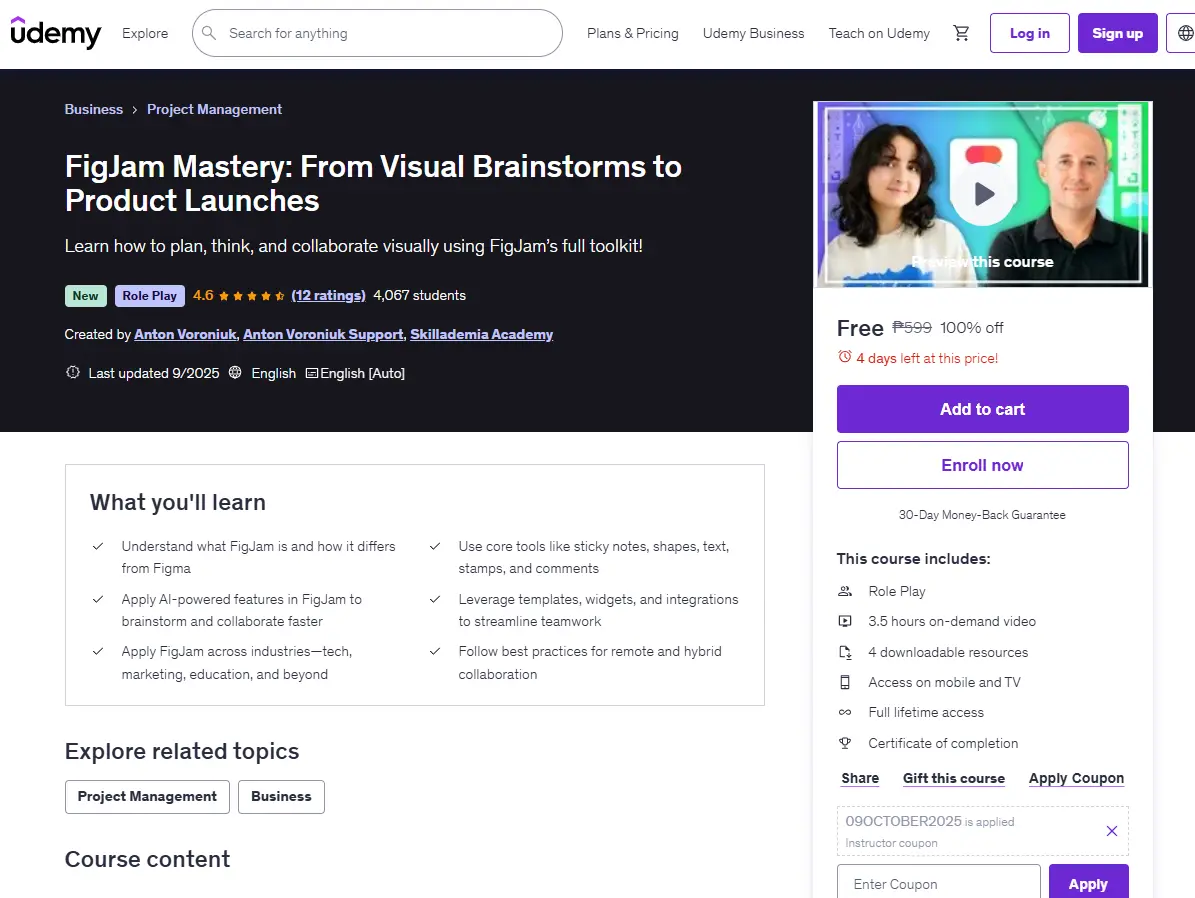Click the search magnifier icon
This screenshot has height=898, width=1195.
[x=209, y=33]
